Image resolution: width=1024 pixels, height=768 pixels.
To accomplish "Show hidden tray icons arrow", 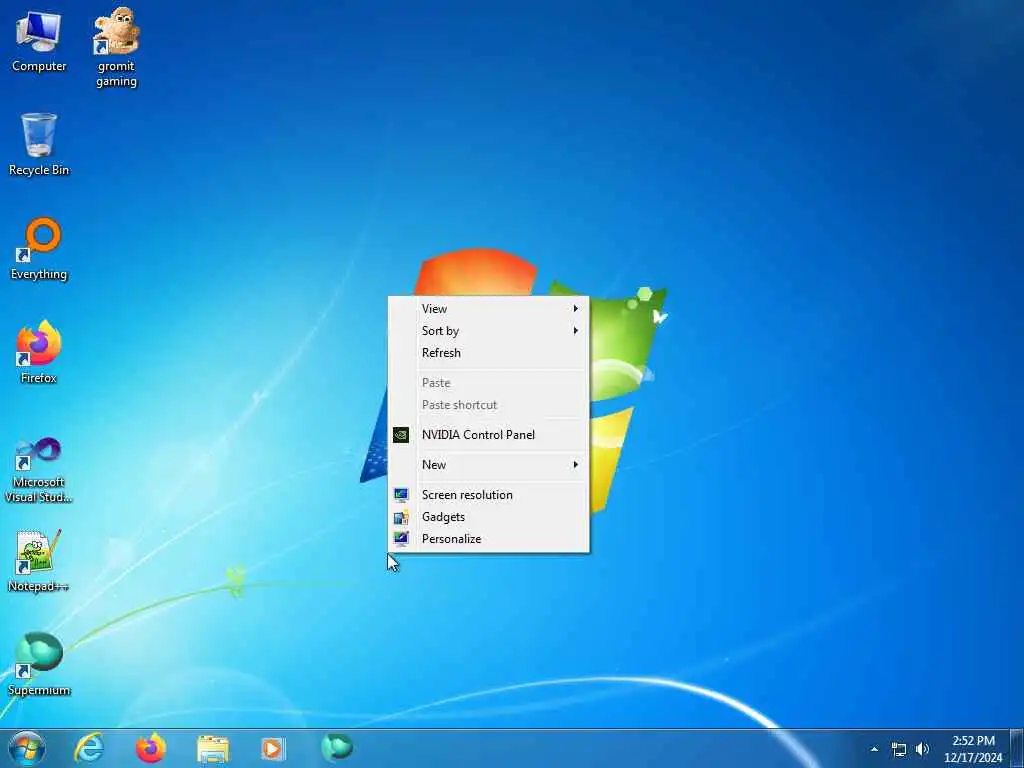I will coord(874,749).
